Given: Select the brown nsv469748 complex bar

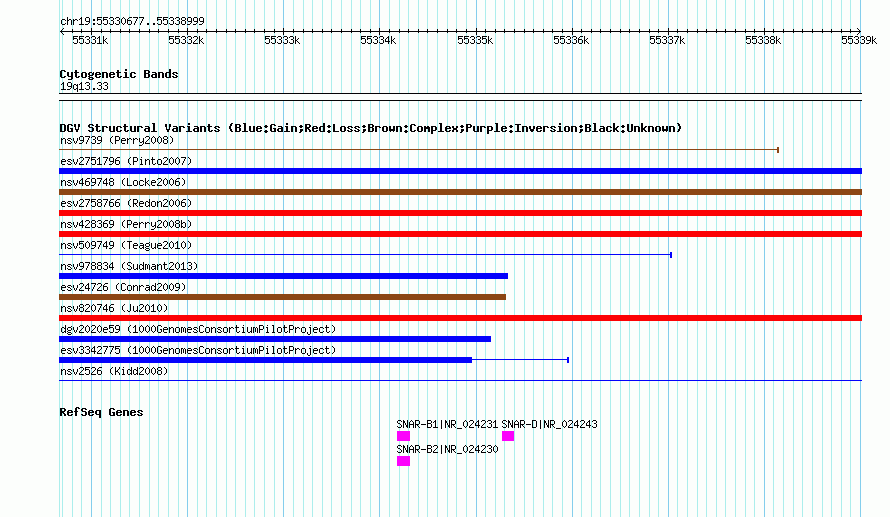Looking at the screenshot, I should (460, 192).
